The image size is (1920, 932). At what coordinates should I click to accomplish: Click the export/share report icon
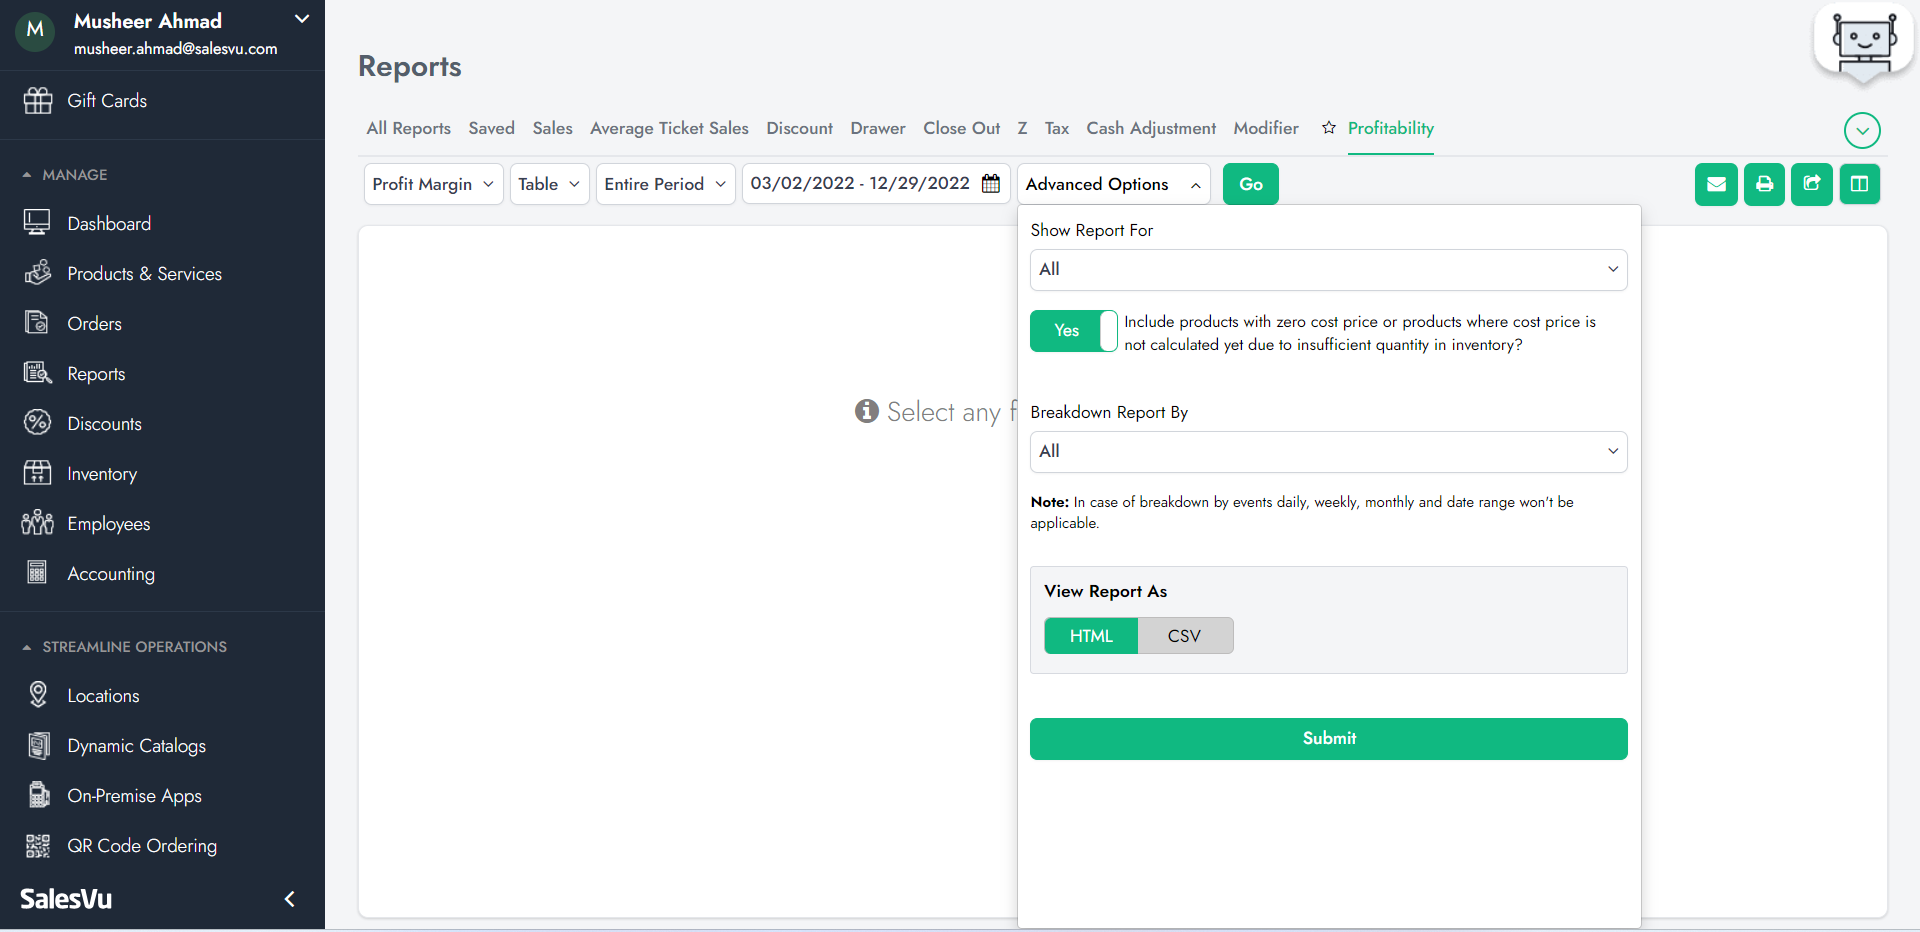point(1811,184)
